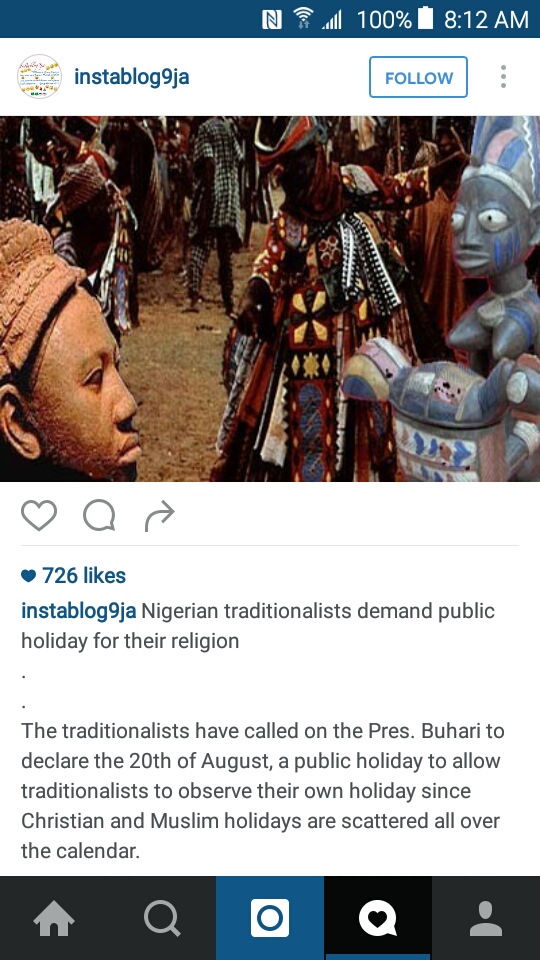Tap the NFC status bar icon

272,20
